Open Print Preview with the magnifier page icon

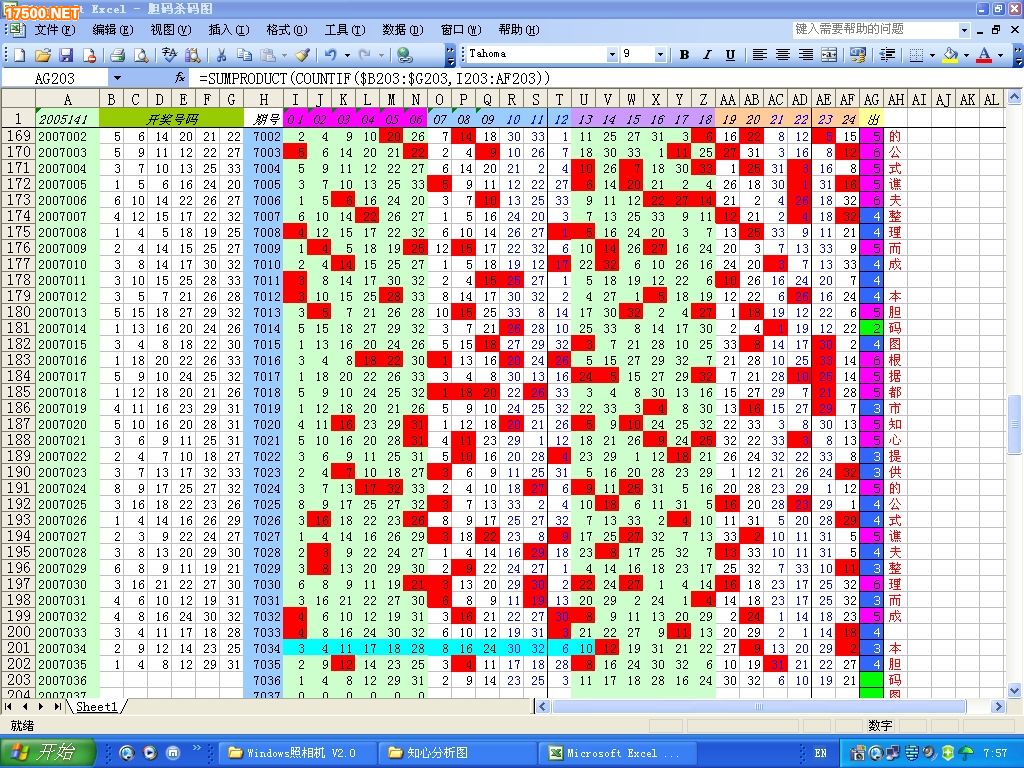141,56
